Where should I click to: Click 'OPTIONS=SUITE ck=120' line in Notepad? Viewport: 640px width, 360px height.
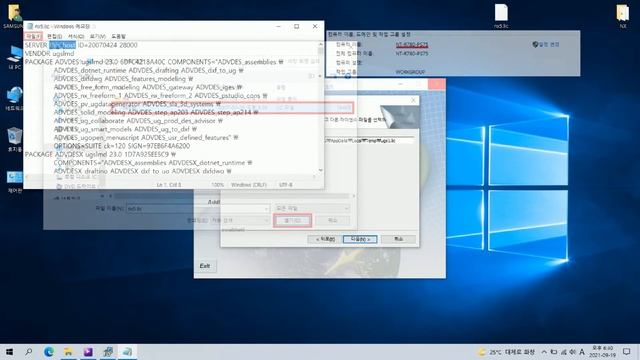pyautogui.click(x=122, y=146)
